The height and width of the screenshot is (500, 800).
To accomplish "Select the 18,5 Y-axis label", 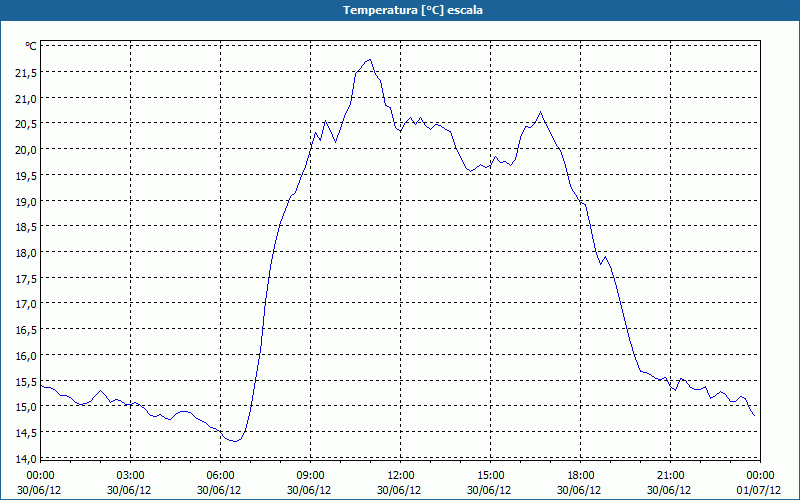I will pos(26,227).
